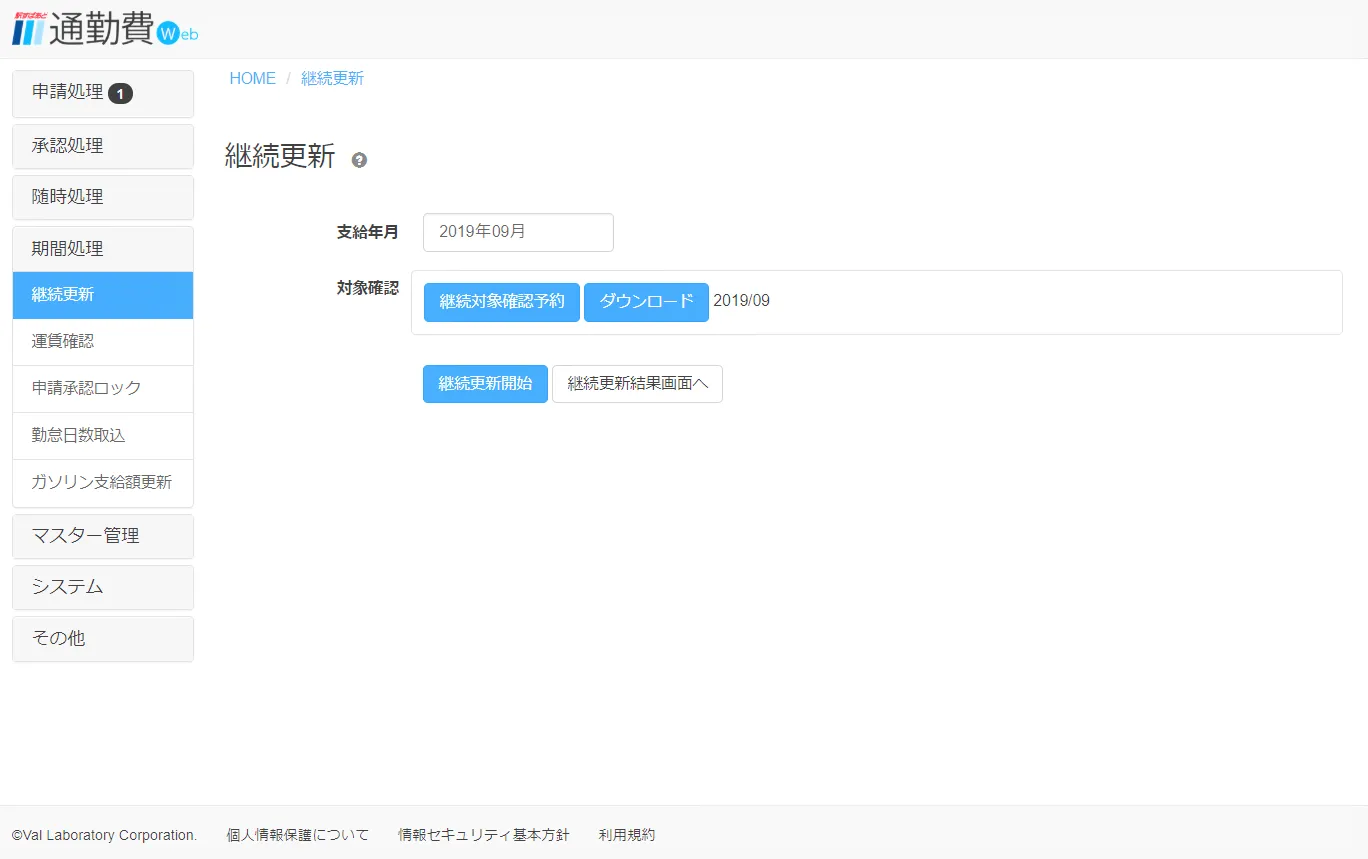Click the help question mark icon
This screenshot has width=1368, height=859.
click(x=359, y=160)
